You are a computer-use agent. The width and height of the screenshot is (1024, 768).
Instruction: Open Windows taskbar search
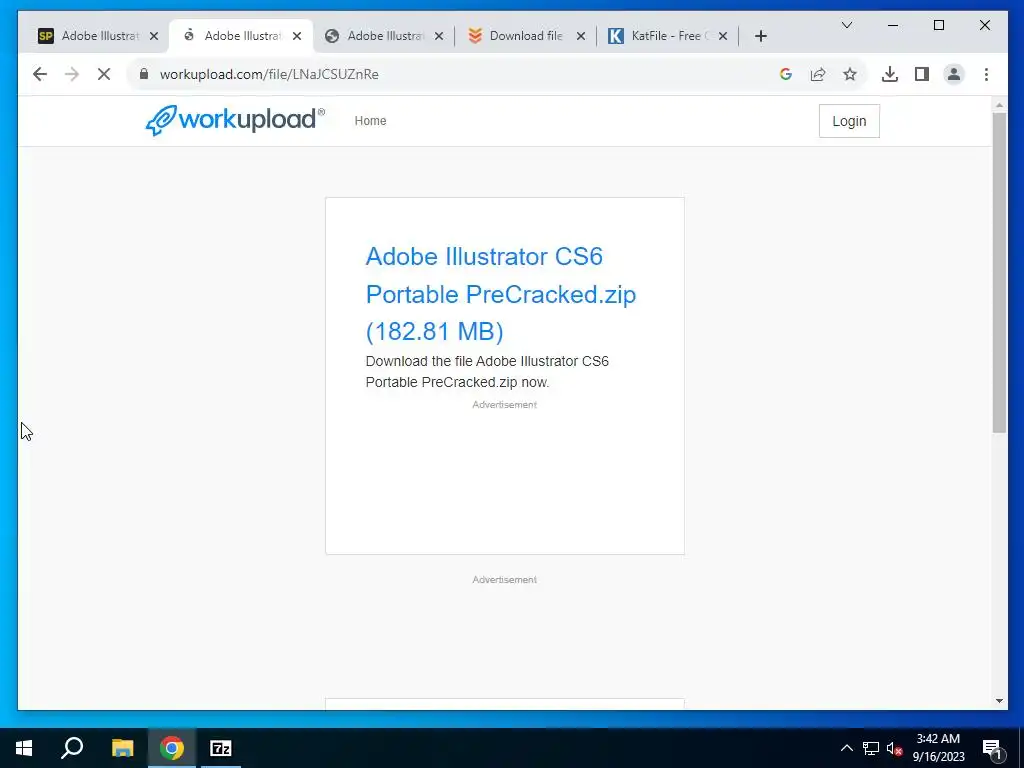[72, 748]
